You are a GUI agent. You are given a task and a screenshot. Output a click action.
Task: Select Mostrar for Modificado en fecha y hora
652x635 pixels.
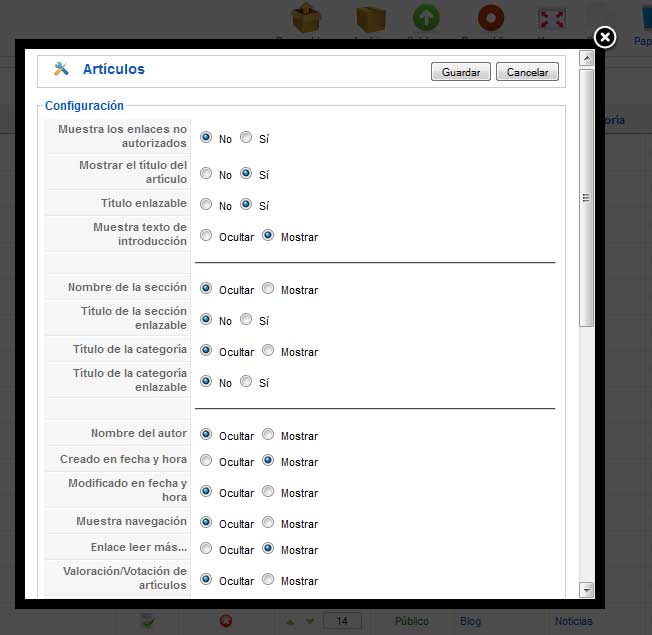[268, 491]
